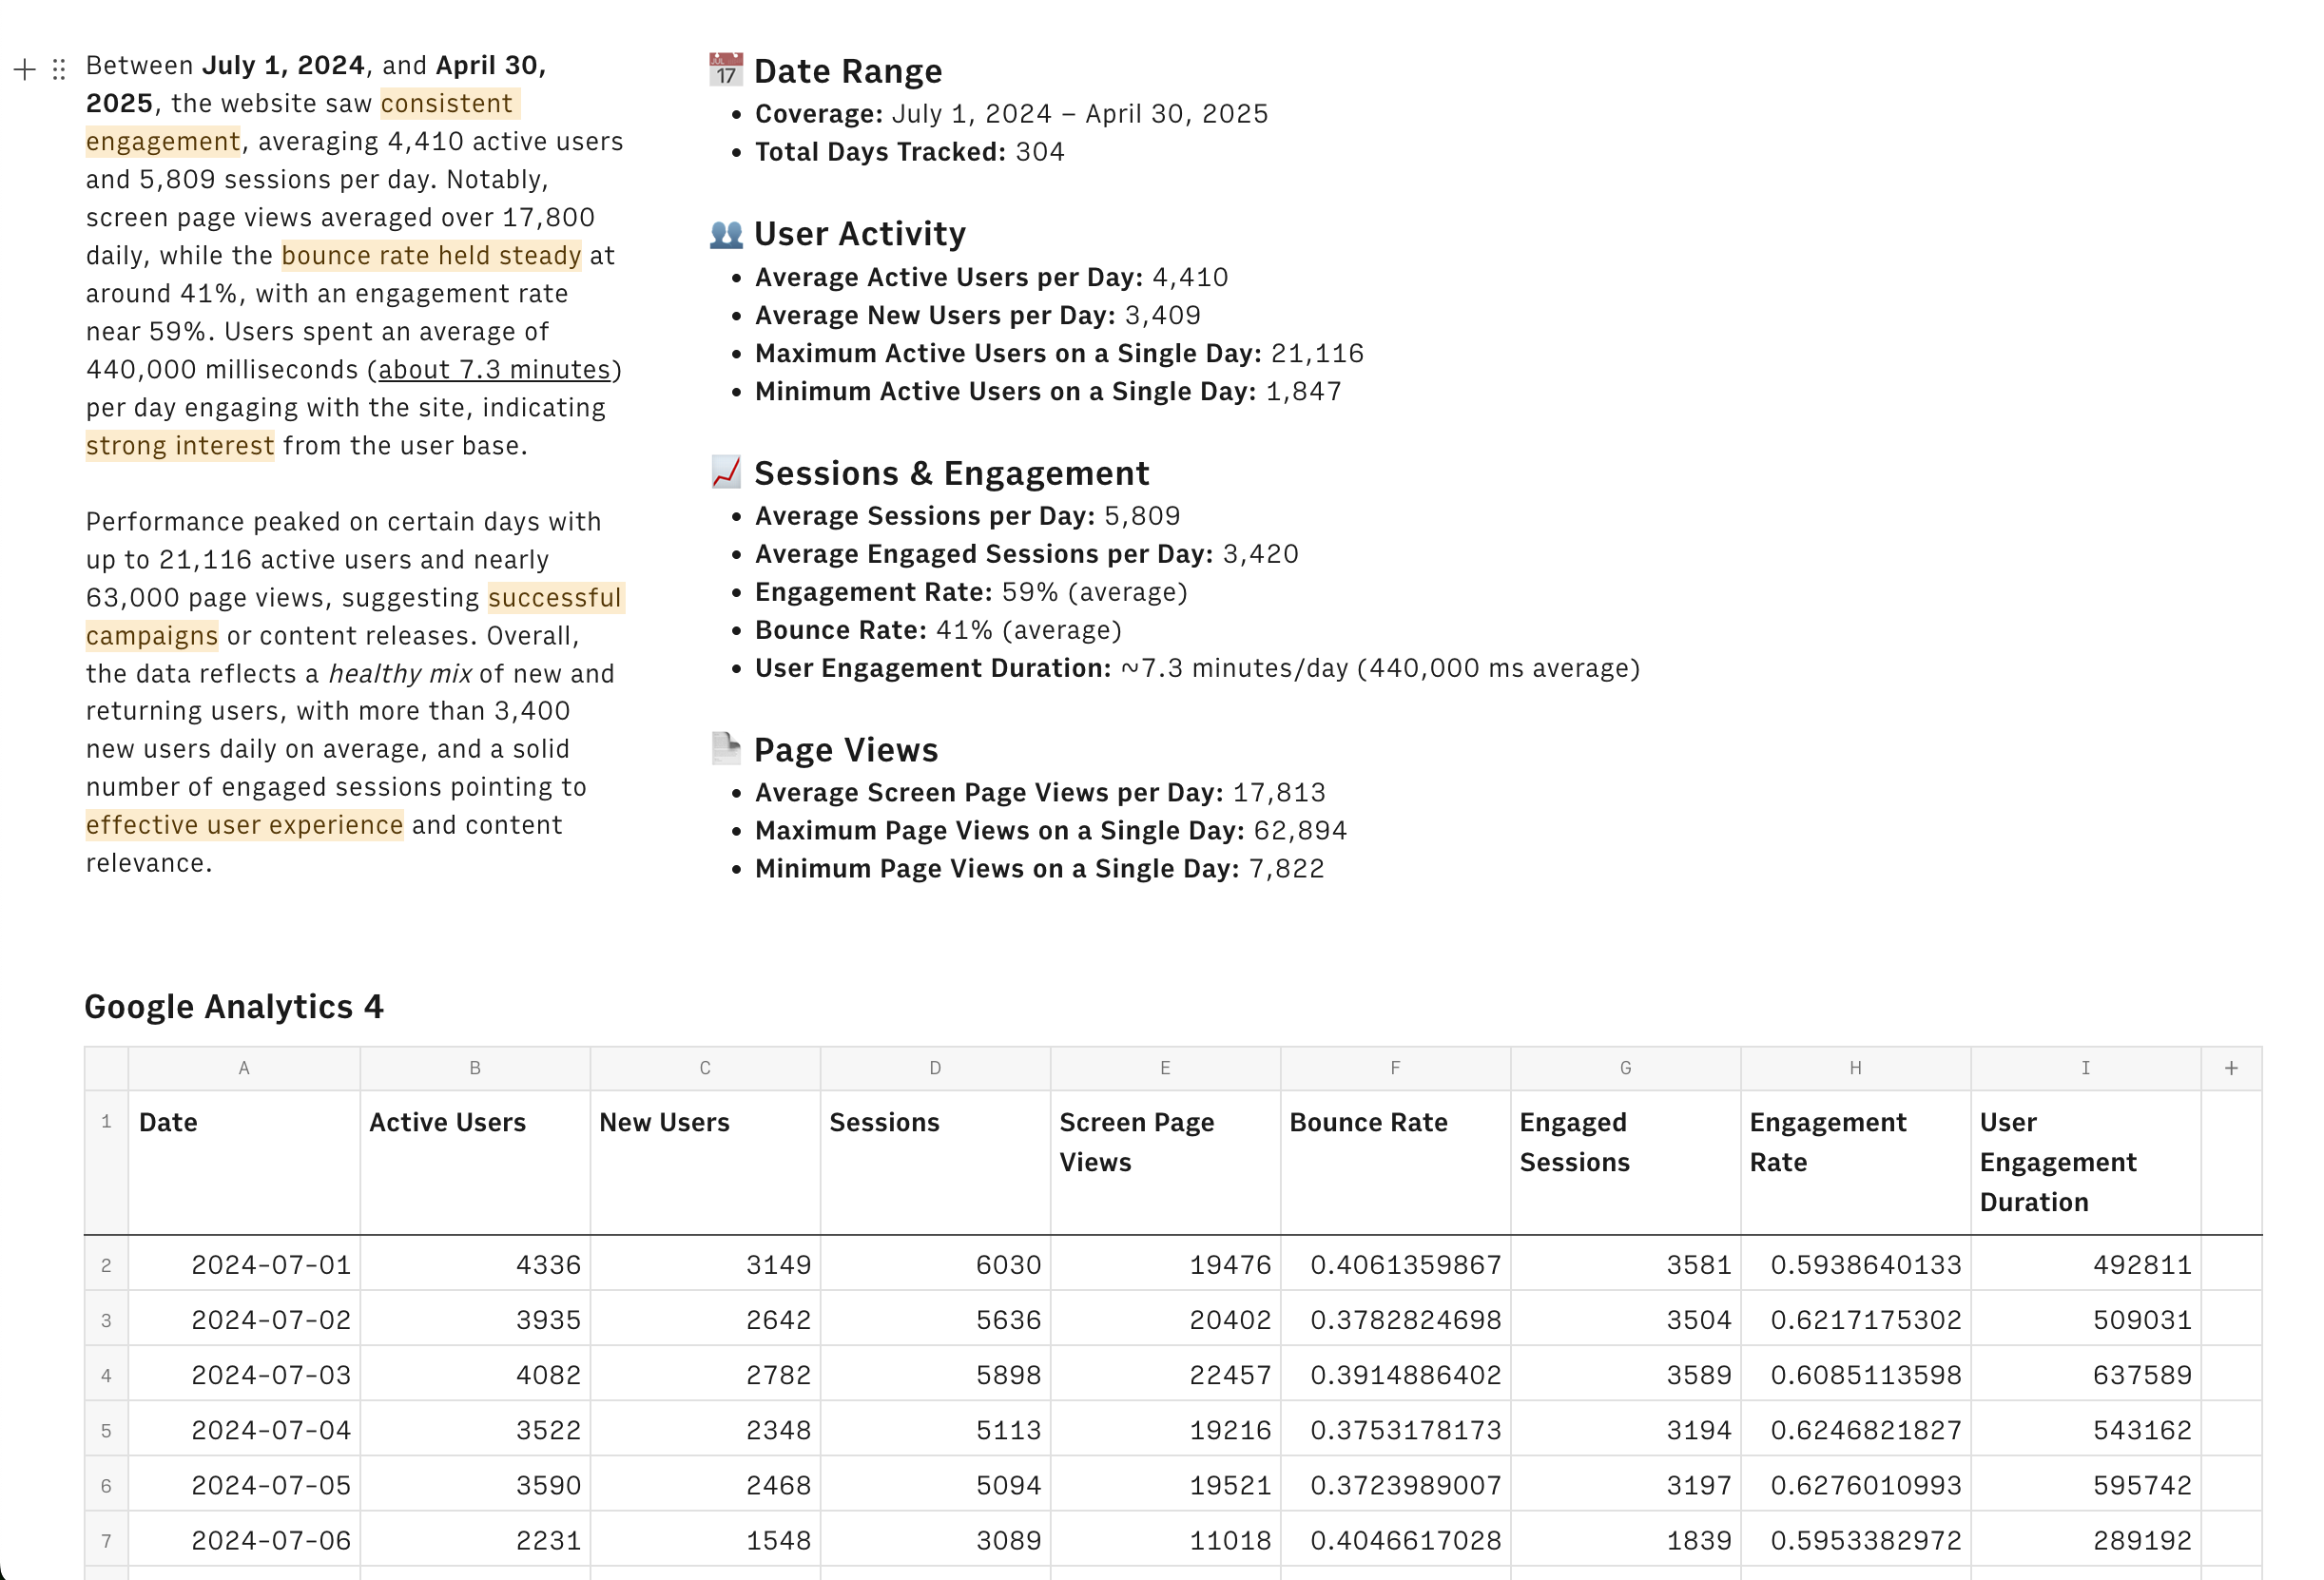
Task: Select column A header
Action: click(244, 1068)
